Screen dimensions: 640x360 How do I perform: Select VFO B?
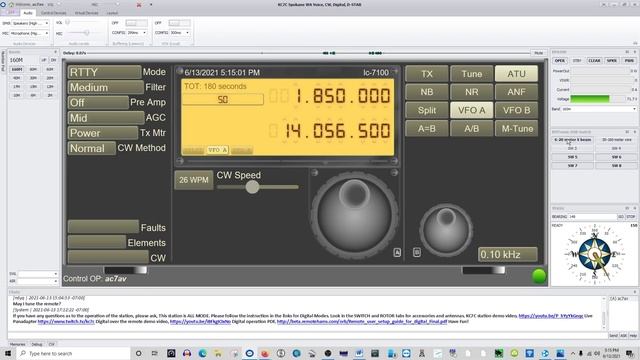(x=516, y=110)
